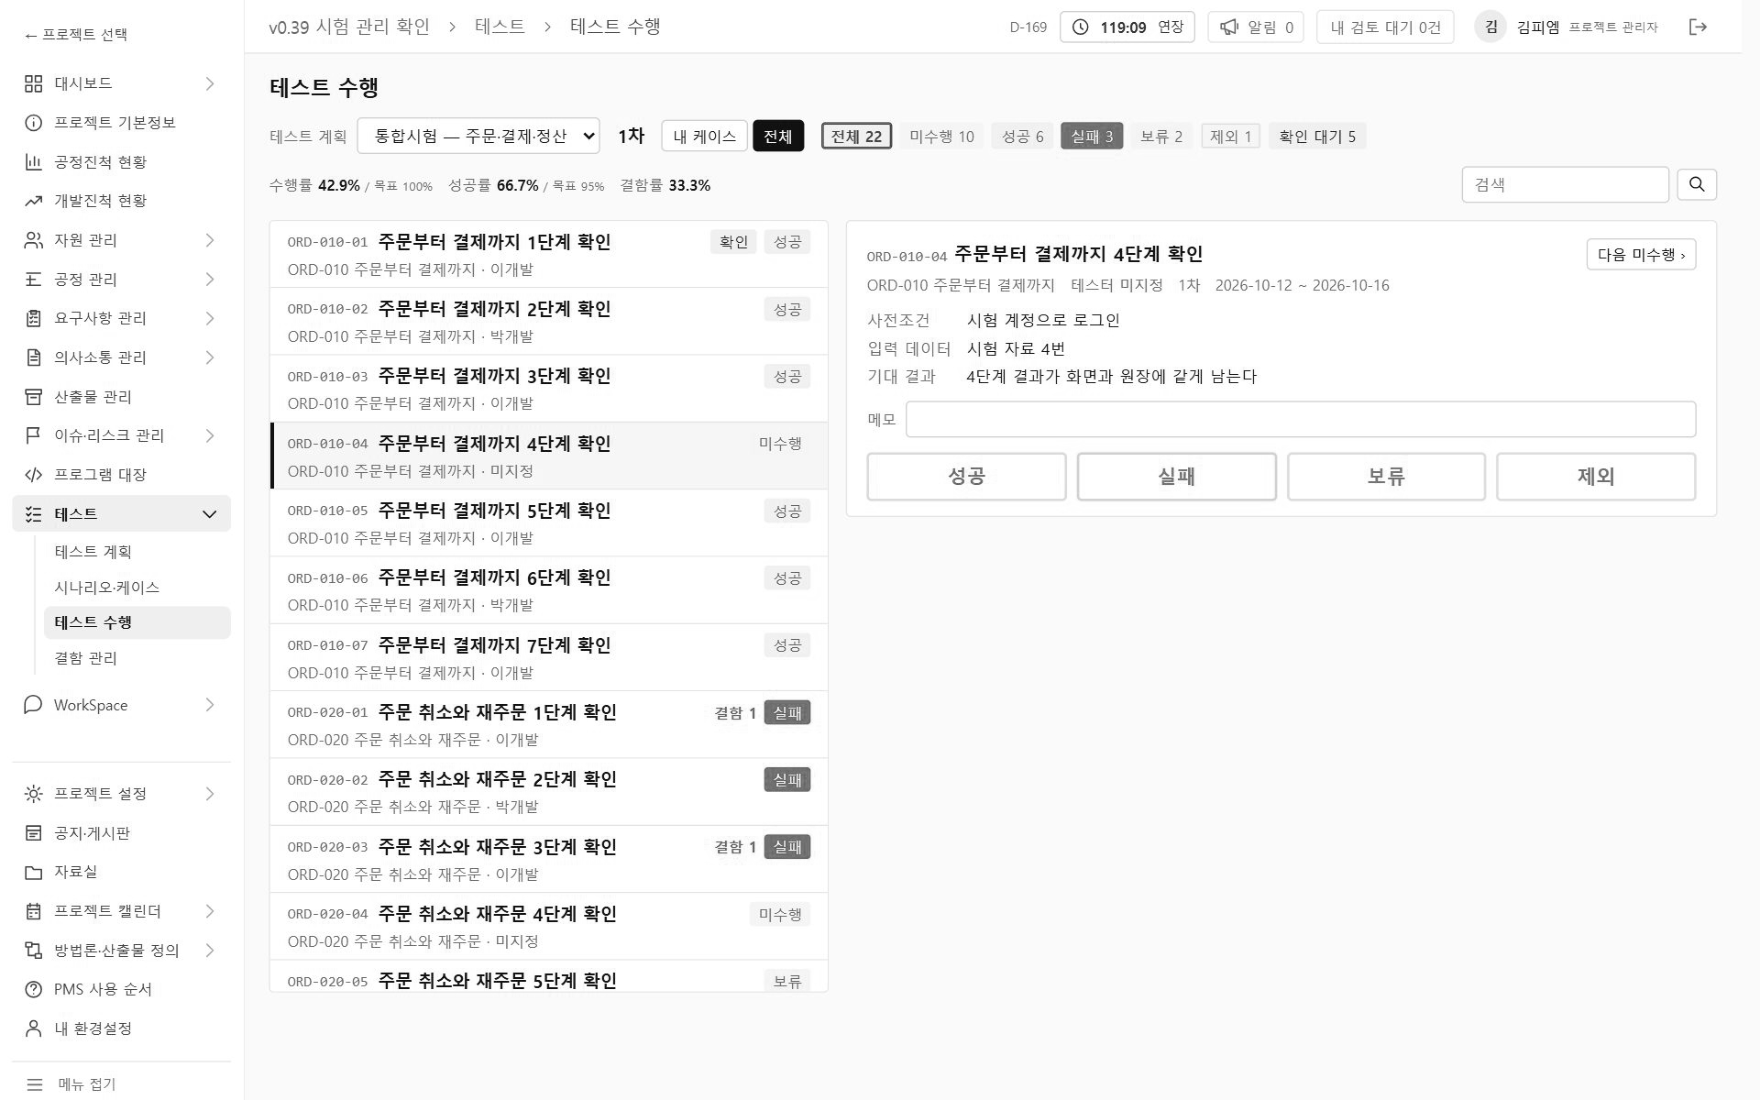
Task: Open the 시나리오·케이스 submenu item
Action: pyautogui.click(x=137, y=587)
